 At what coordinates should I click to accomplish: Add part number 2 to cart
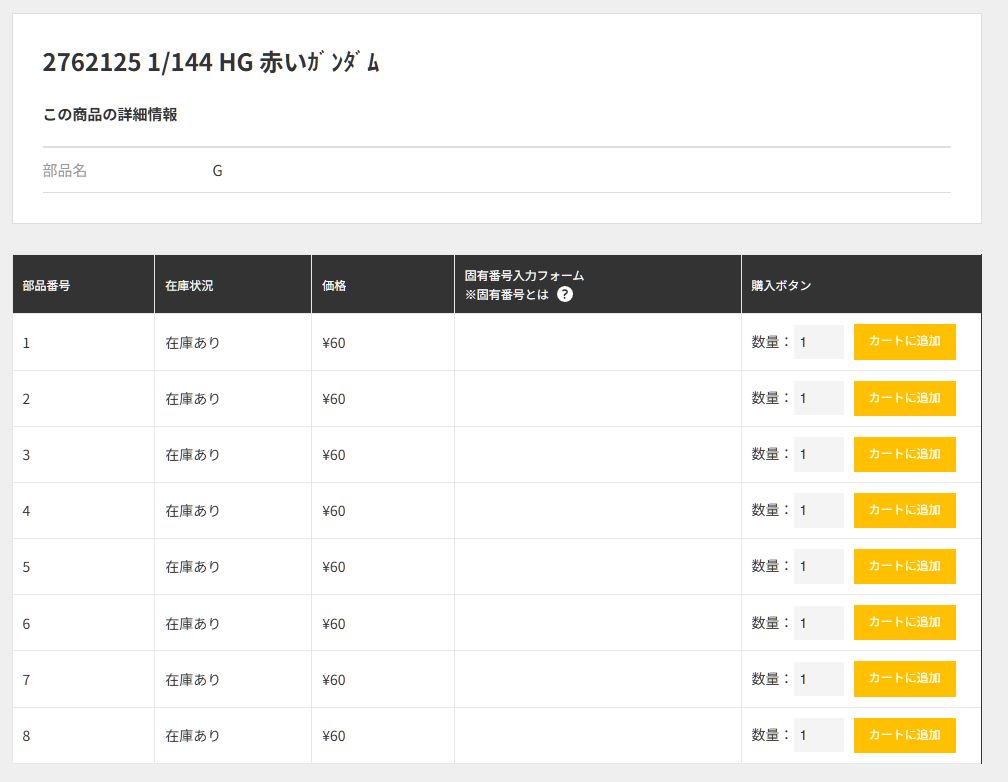904,398
